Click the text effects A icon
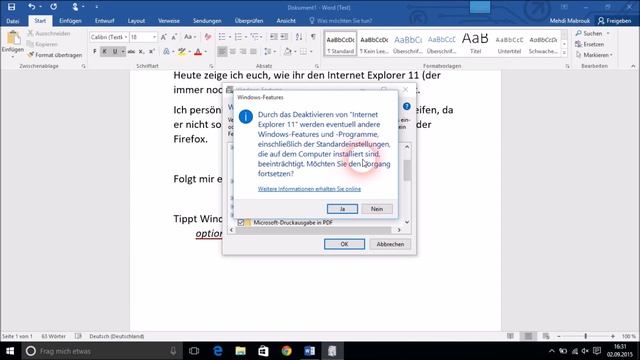 (166, 51)
